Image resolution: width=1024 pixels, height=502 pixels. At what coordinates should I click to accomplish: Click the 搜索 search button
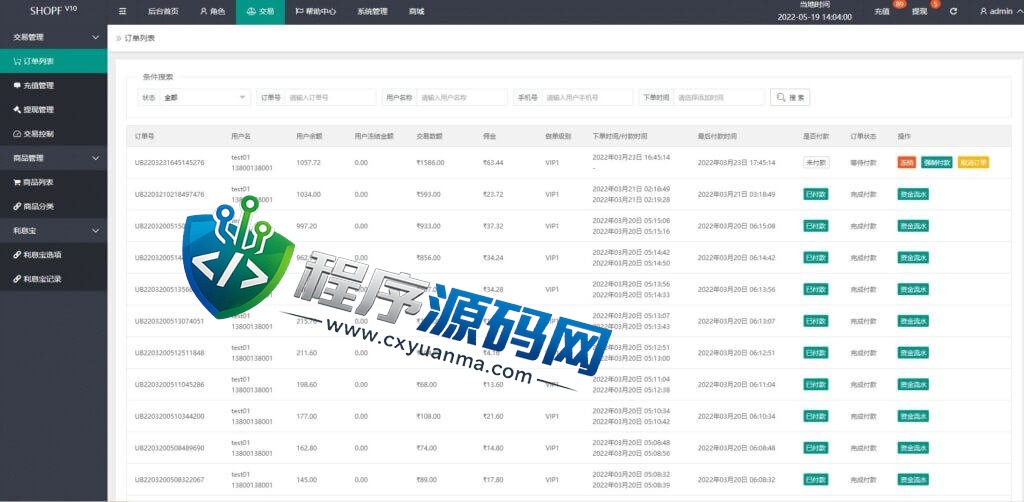pyautogui.click(x=790, y=97)
